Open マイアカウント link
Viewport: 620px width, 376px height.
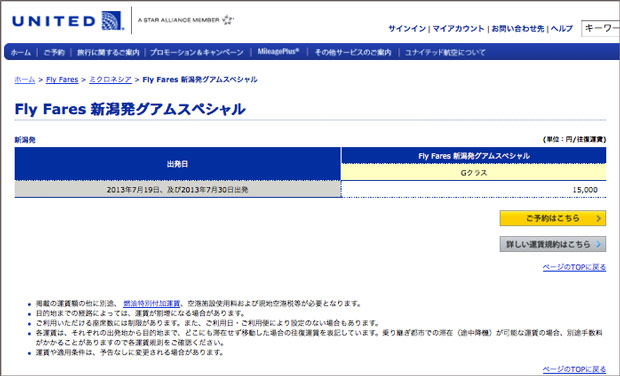click(x=458, y=28)
